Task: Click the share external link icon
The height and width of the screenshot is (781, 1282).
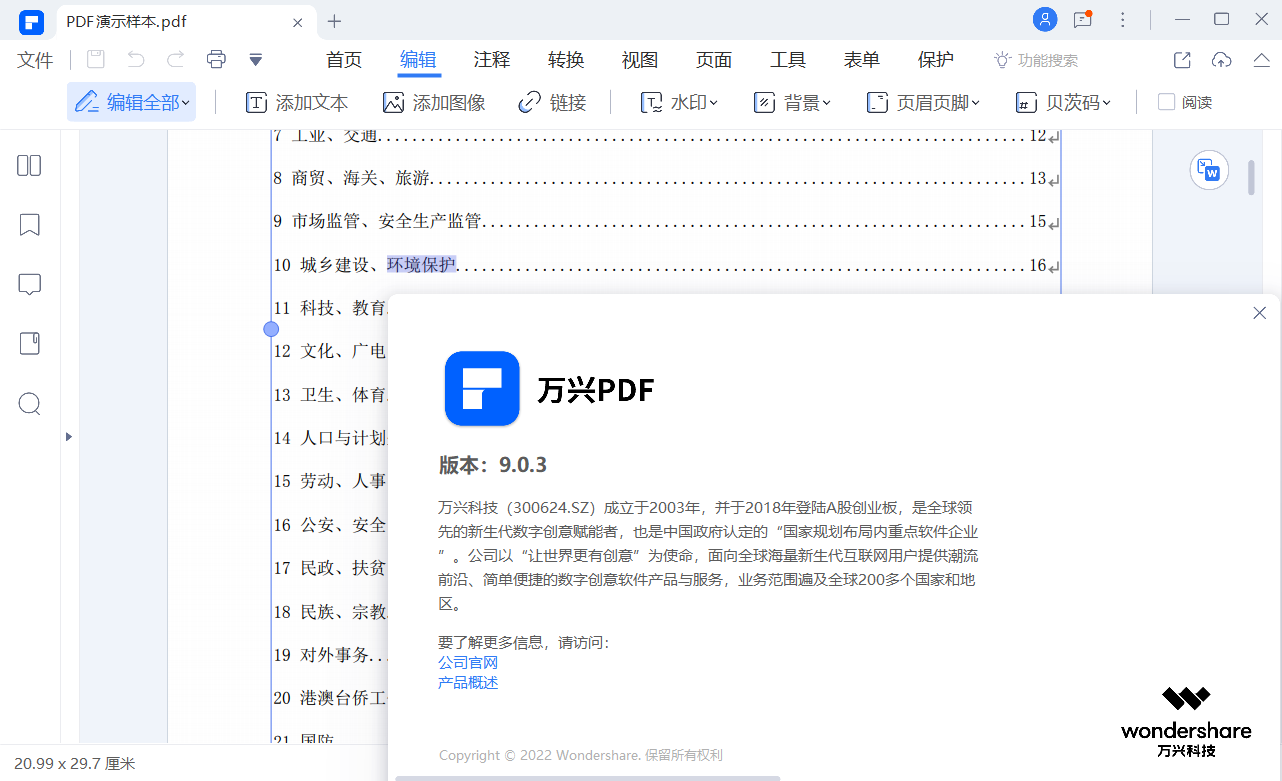Action: pos(1182,60)
